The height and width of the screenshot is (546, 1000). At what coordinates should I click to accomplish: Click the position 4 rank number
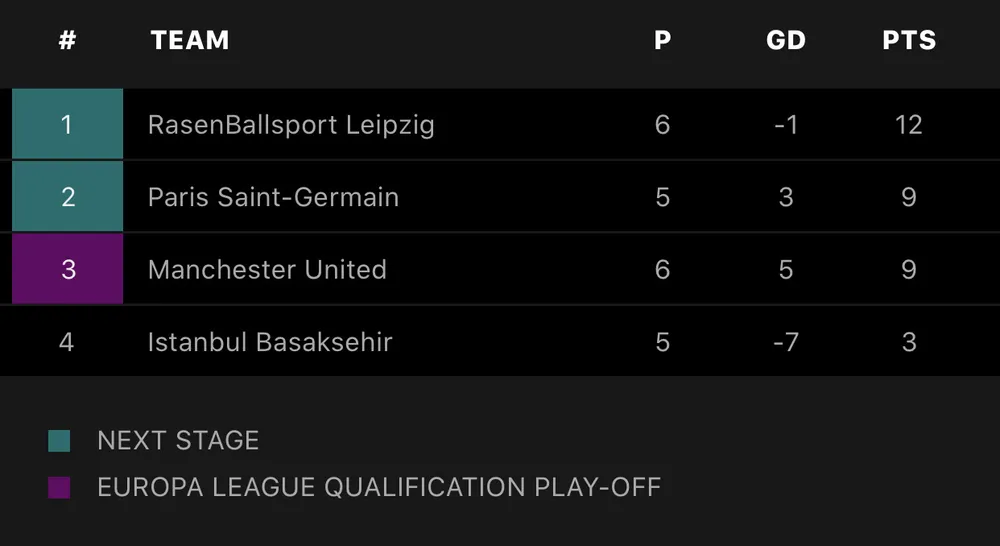click(x=67, y=342)
